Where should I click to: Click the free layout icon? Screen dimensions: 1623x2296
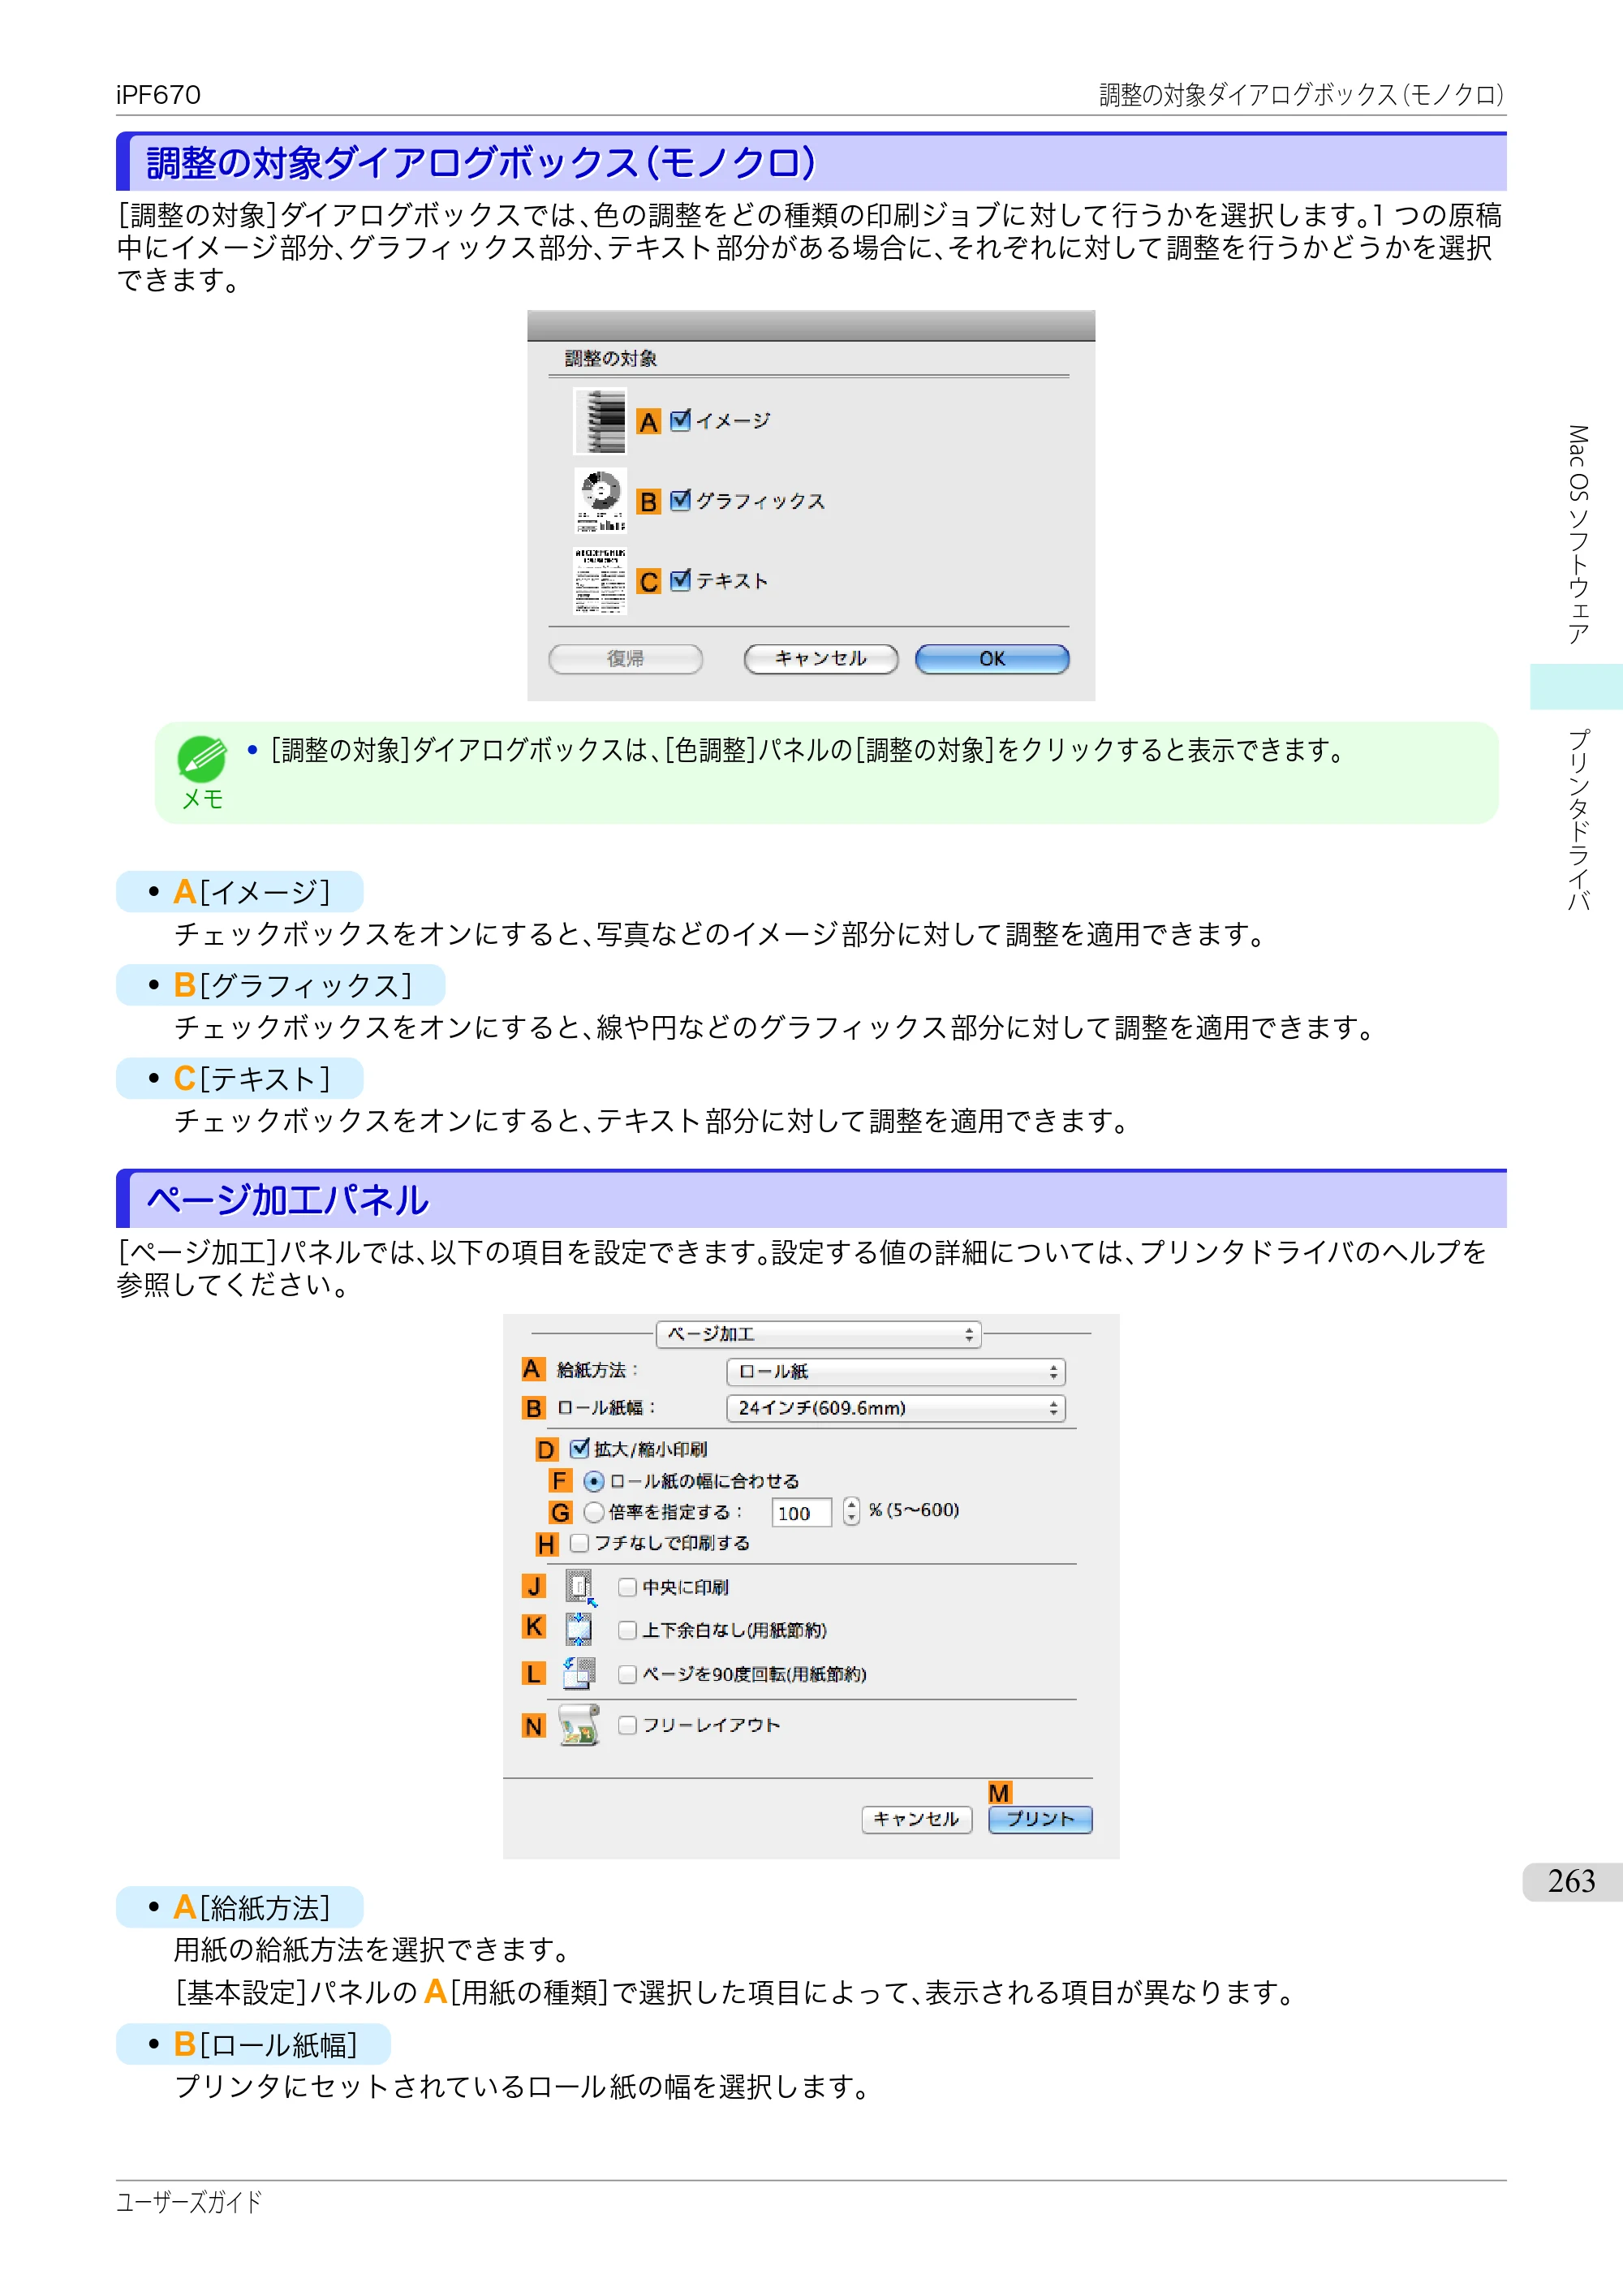579,1725
